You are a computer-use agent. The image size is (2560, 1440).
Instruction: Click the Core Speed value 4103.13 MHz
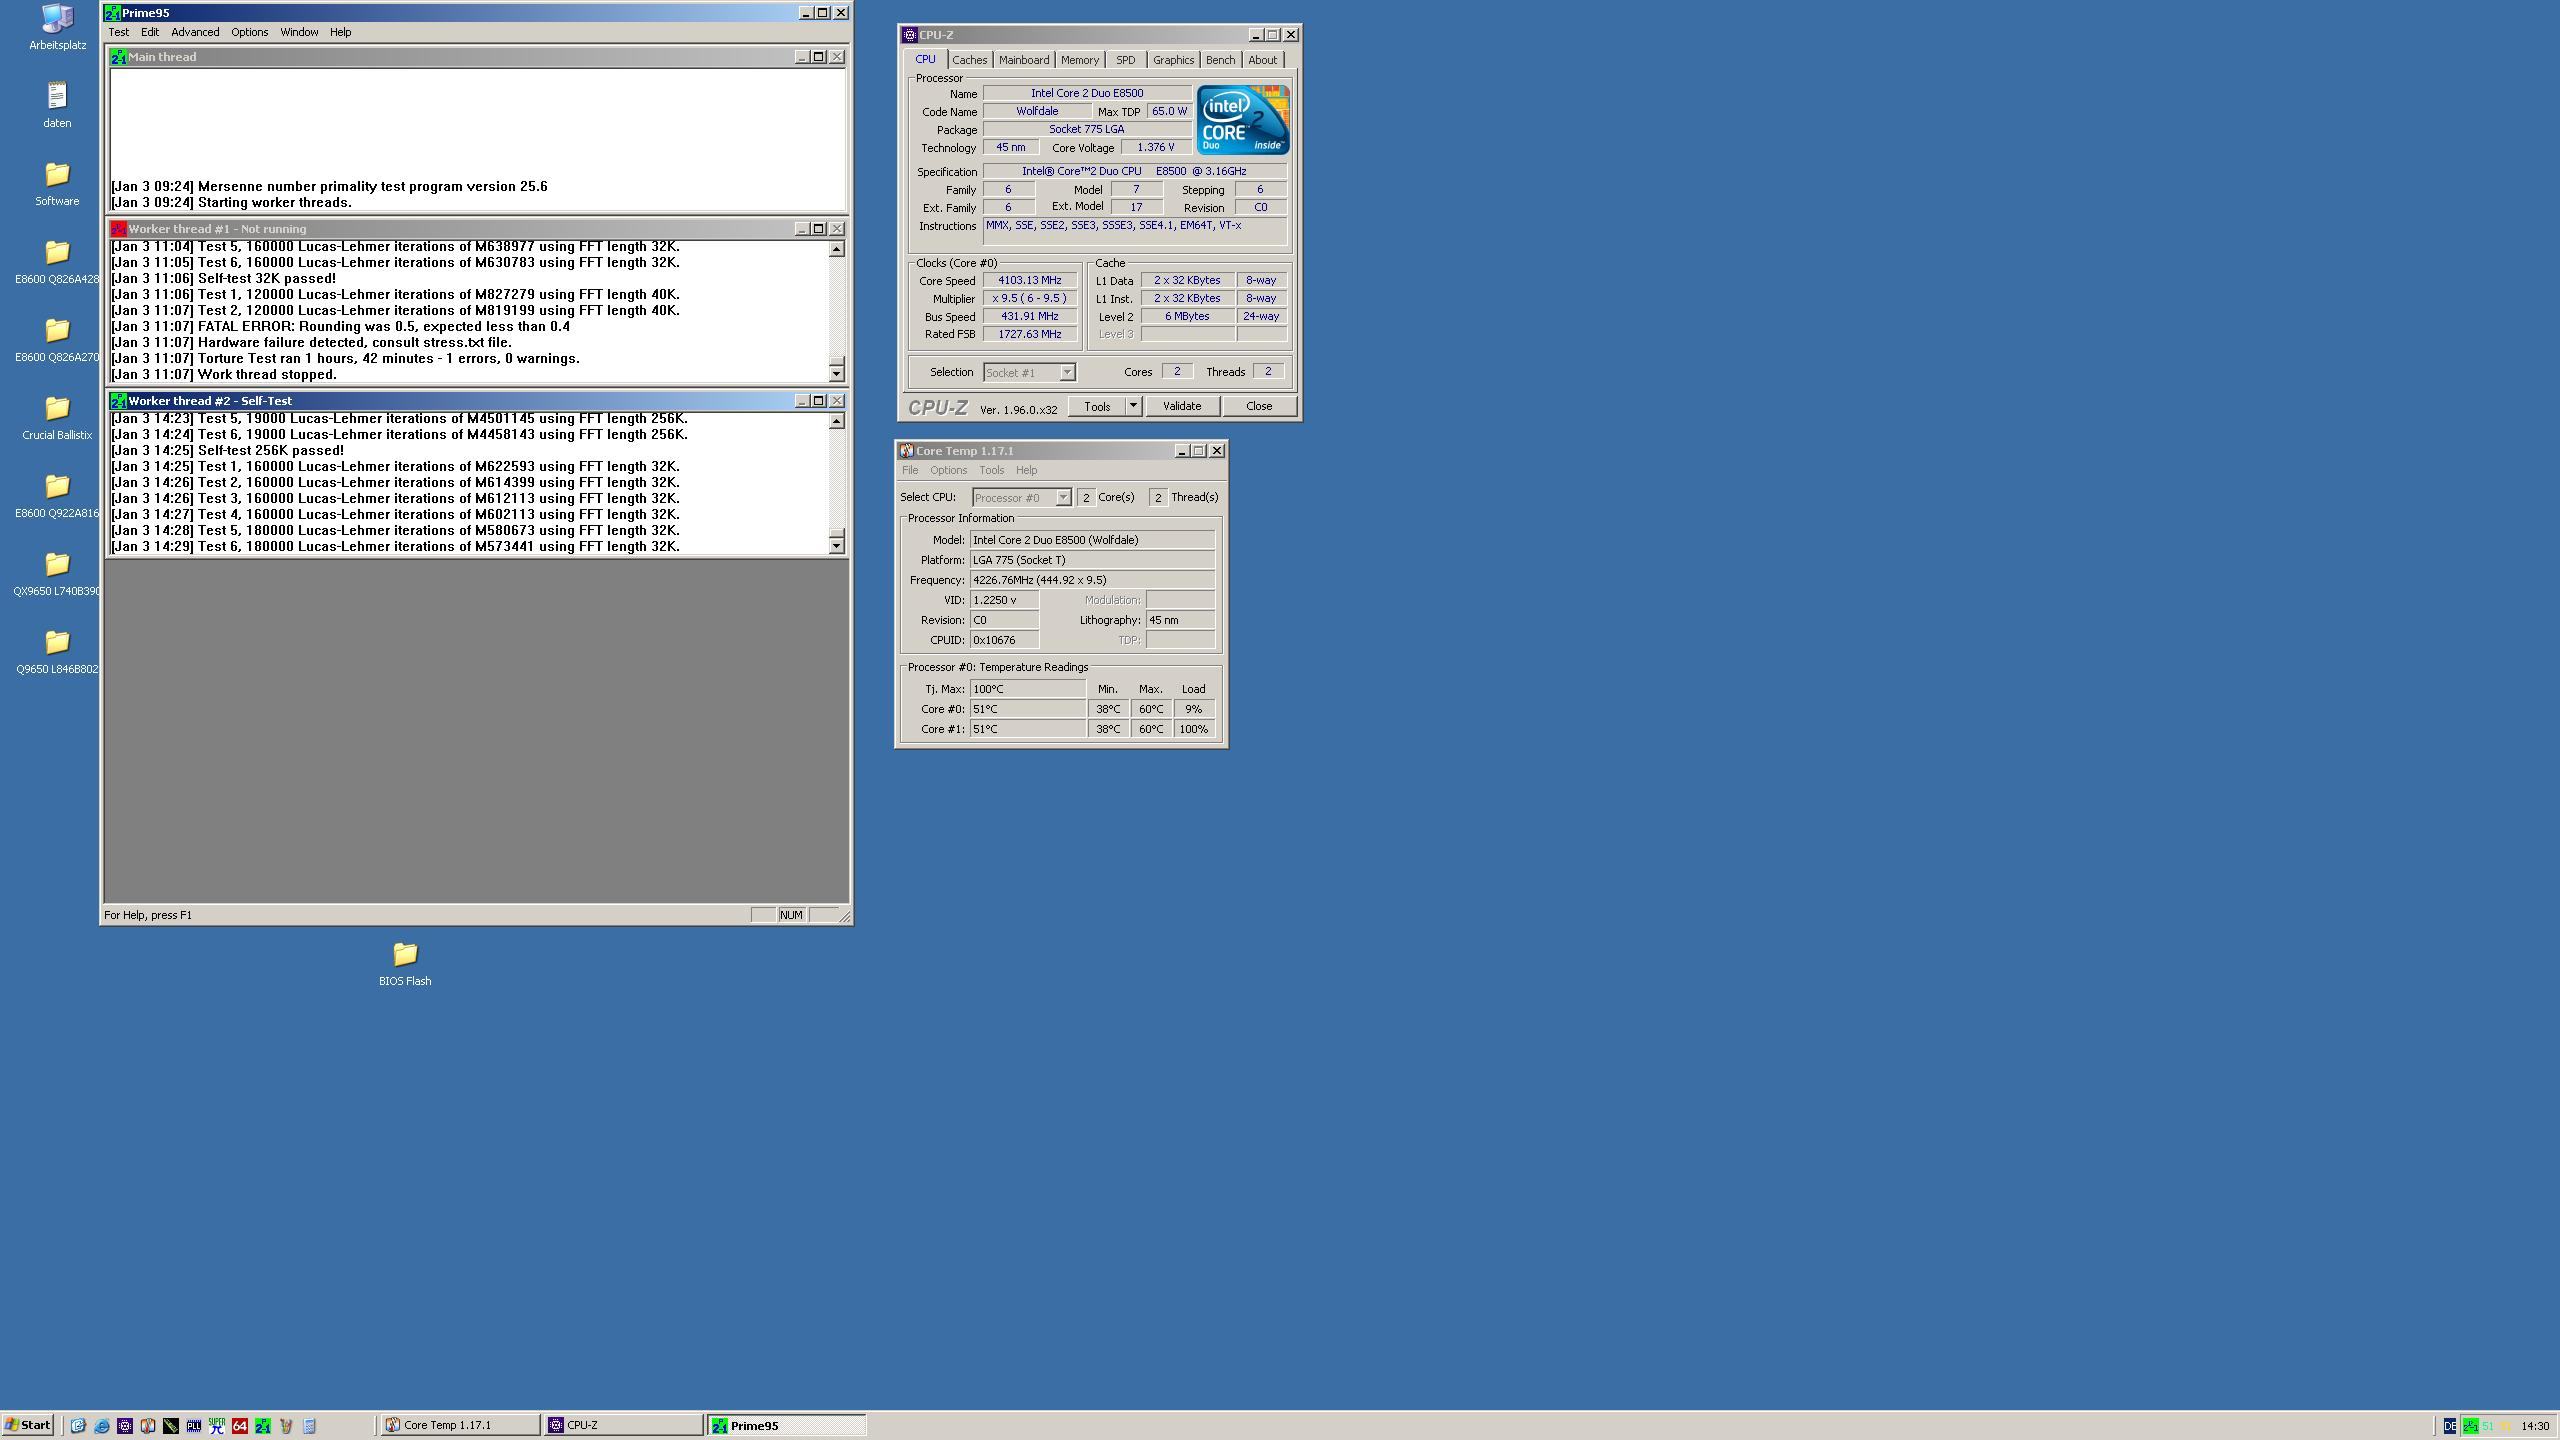coord(1030,281)
